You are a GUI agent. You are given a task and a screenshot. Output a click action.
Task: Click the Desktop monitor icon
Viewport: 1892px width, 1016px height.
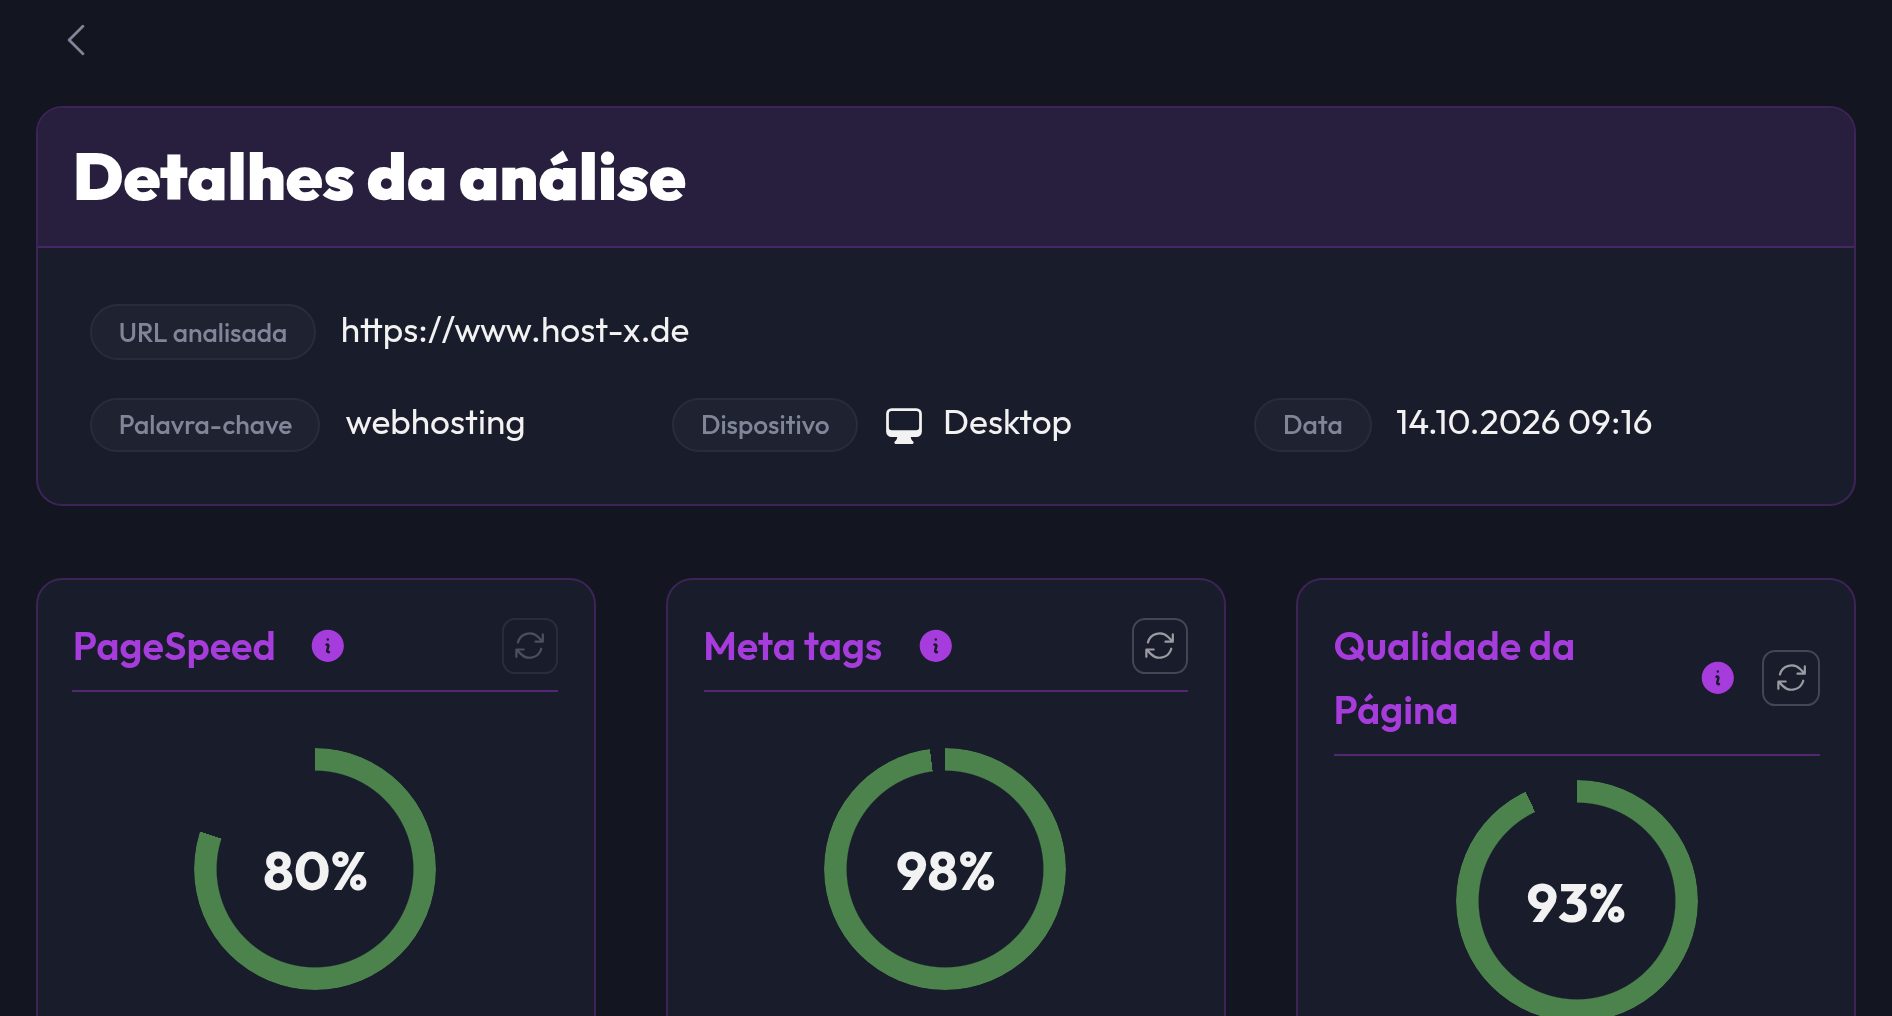(904, 425)
